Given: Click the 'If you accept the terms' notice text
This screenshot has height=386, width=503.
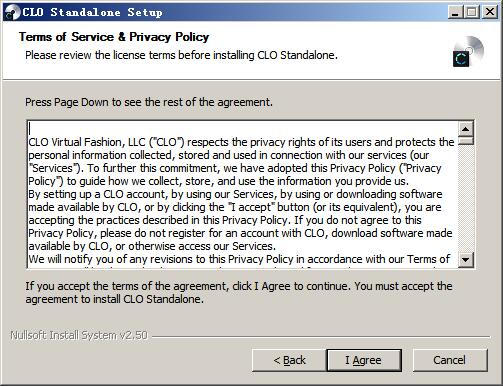Looking at the screenshot, I should tap(239, 292).
